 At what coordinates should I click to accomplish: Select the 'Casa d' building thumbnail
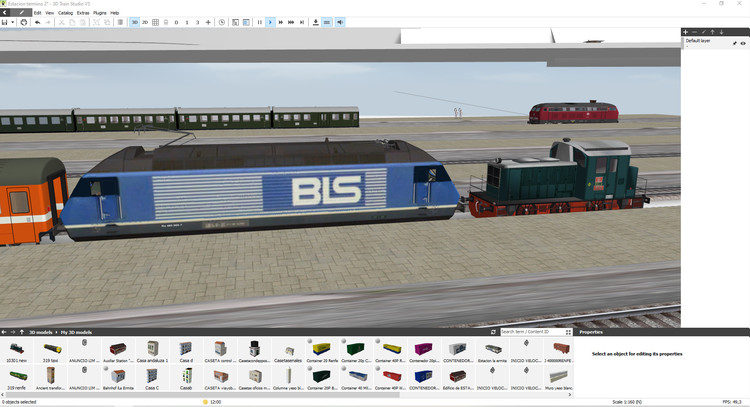coord(186,351)
